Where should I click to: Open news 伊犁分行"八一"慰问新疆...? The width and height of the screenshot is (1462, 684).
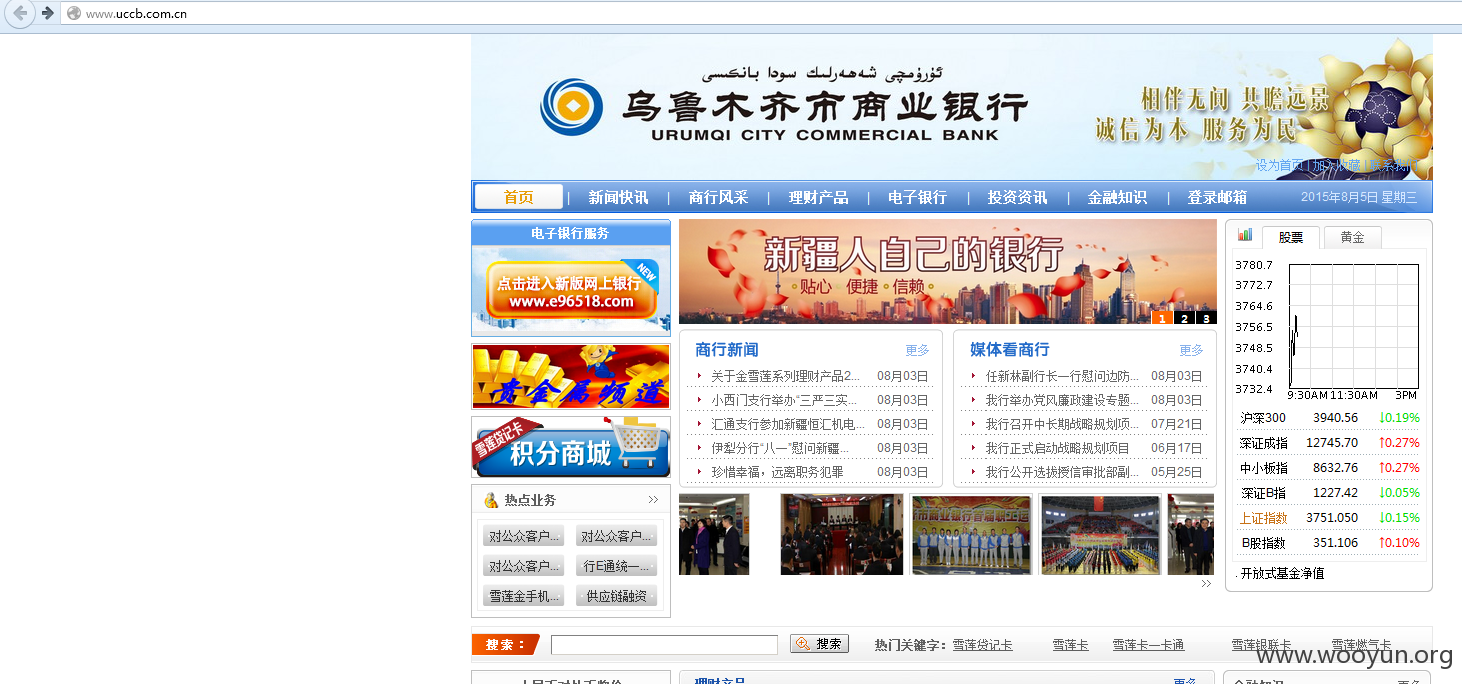click(x=779, y=448)
